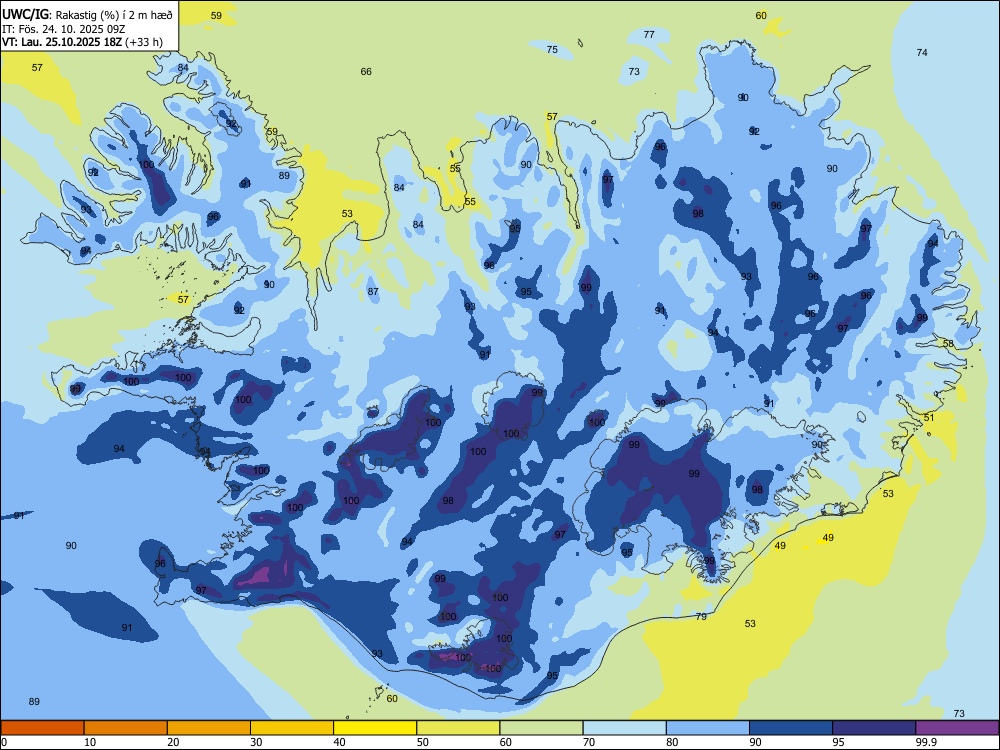The image size is (1000, 750).
Task: Click the legend tick label '99.9'
Action: click(926, 742)
